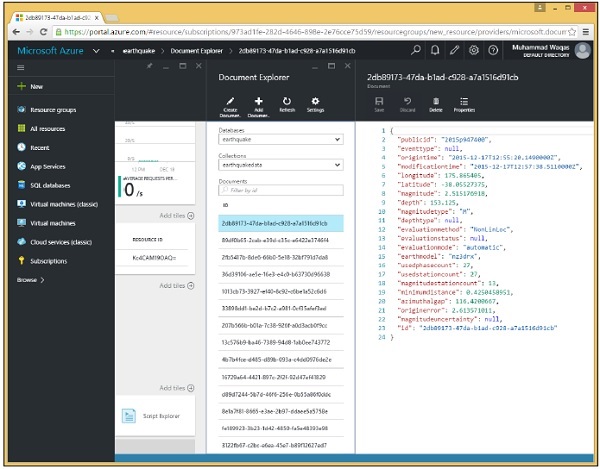Image resolution: width=600 pixels, height=469 pixels.
Task: Click the search magnifier in top bar
Action: [416, 50]
